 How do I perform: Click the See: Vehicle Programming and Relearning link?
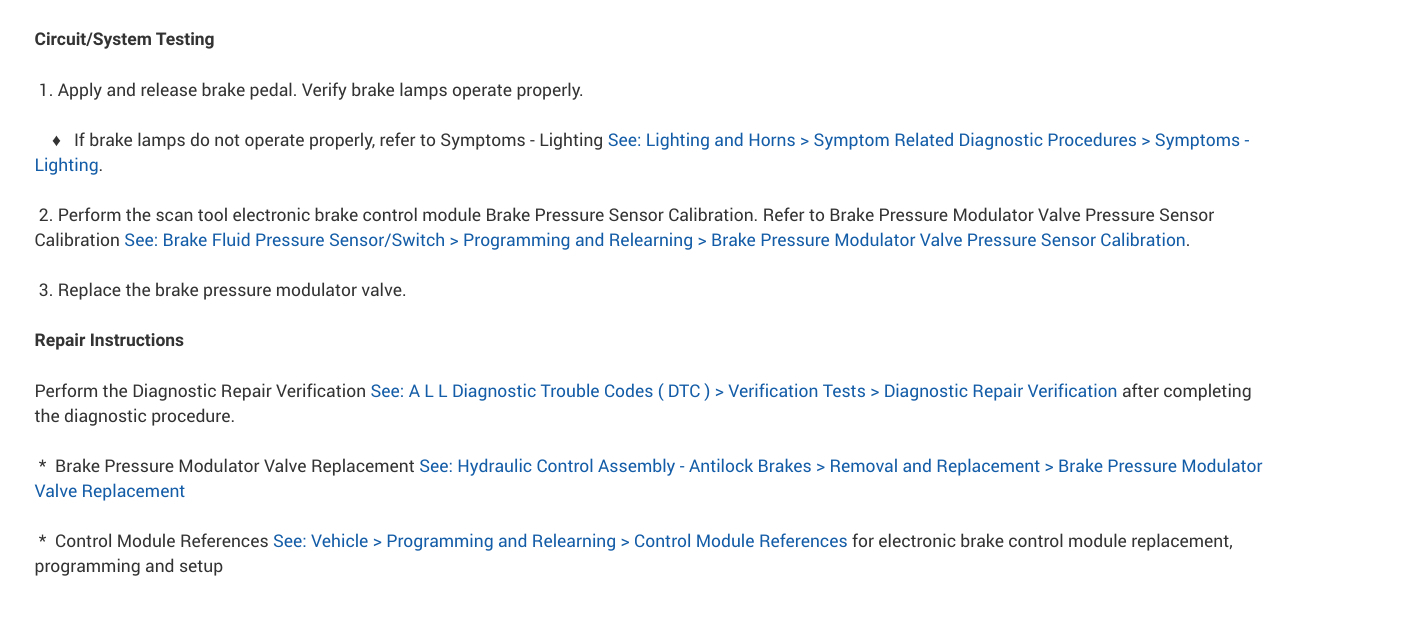coord(560,541)
